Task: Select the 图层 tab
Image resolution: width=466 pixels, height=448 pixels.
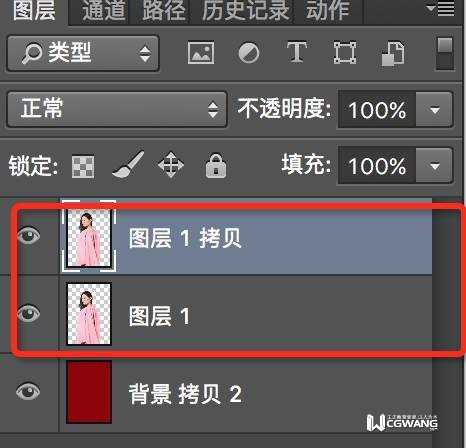Action: [x=34, y=10]
